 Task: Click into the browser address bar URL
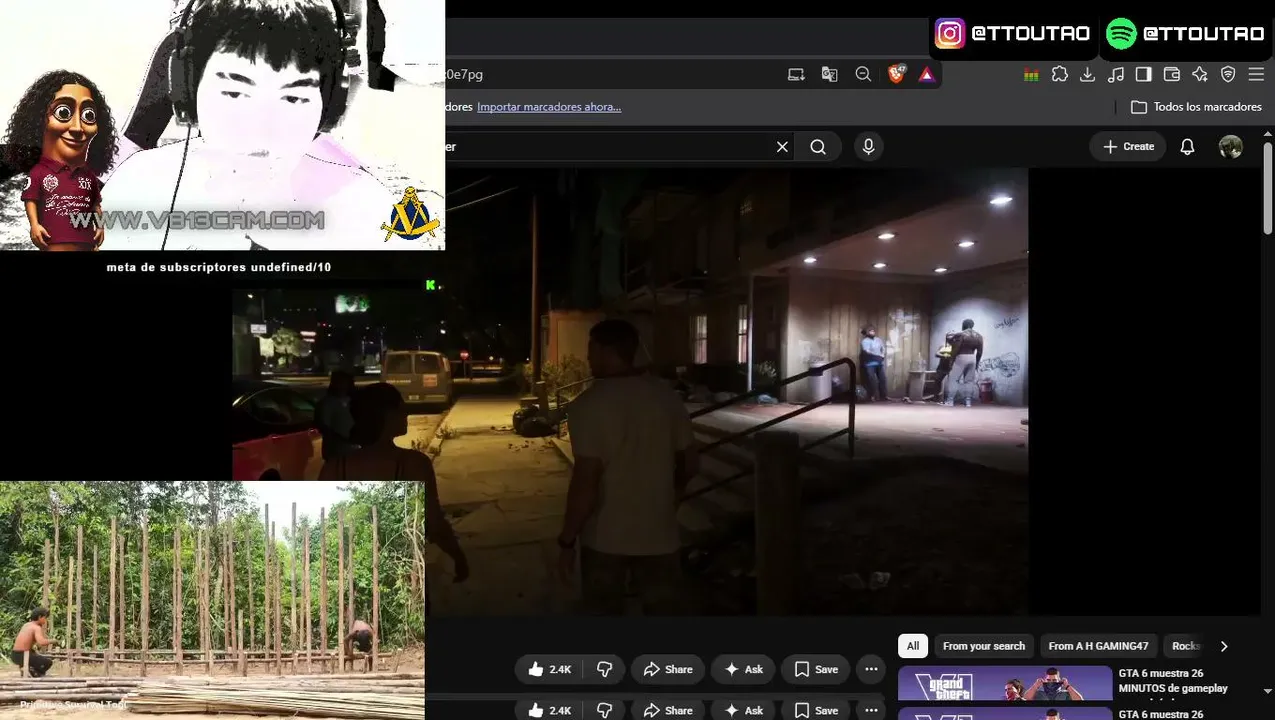click(610, 74)
